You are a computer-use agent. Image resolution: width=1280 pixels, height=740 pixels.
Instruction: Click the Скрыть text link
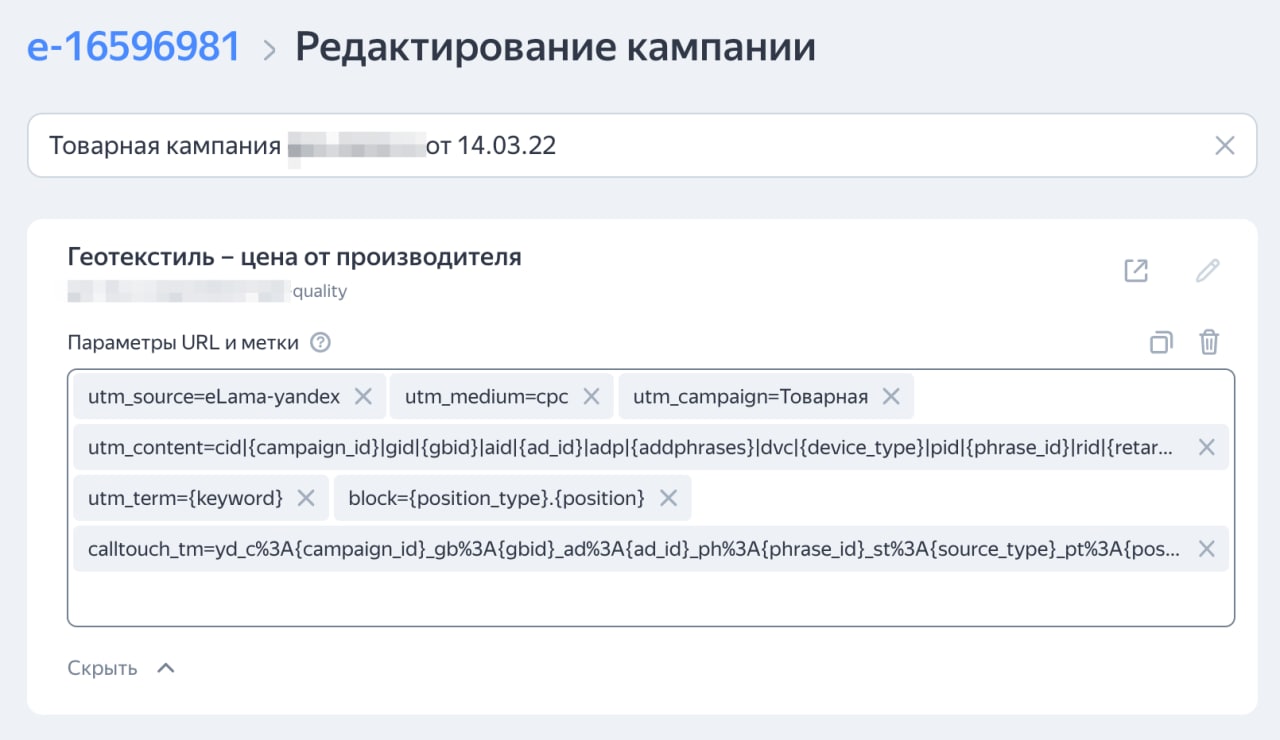tap(102, 668)
